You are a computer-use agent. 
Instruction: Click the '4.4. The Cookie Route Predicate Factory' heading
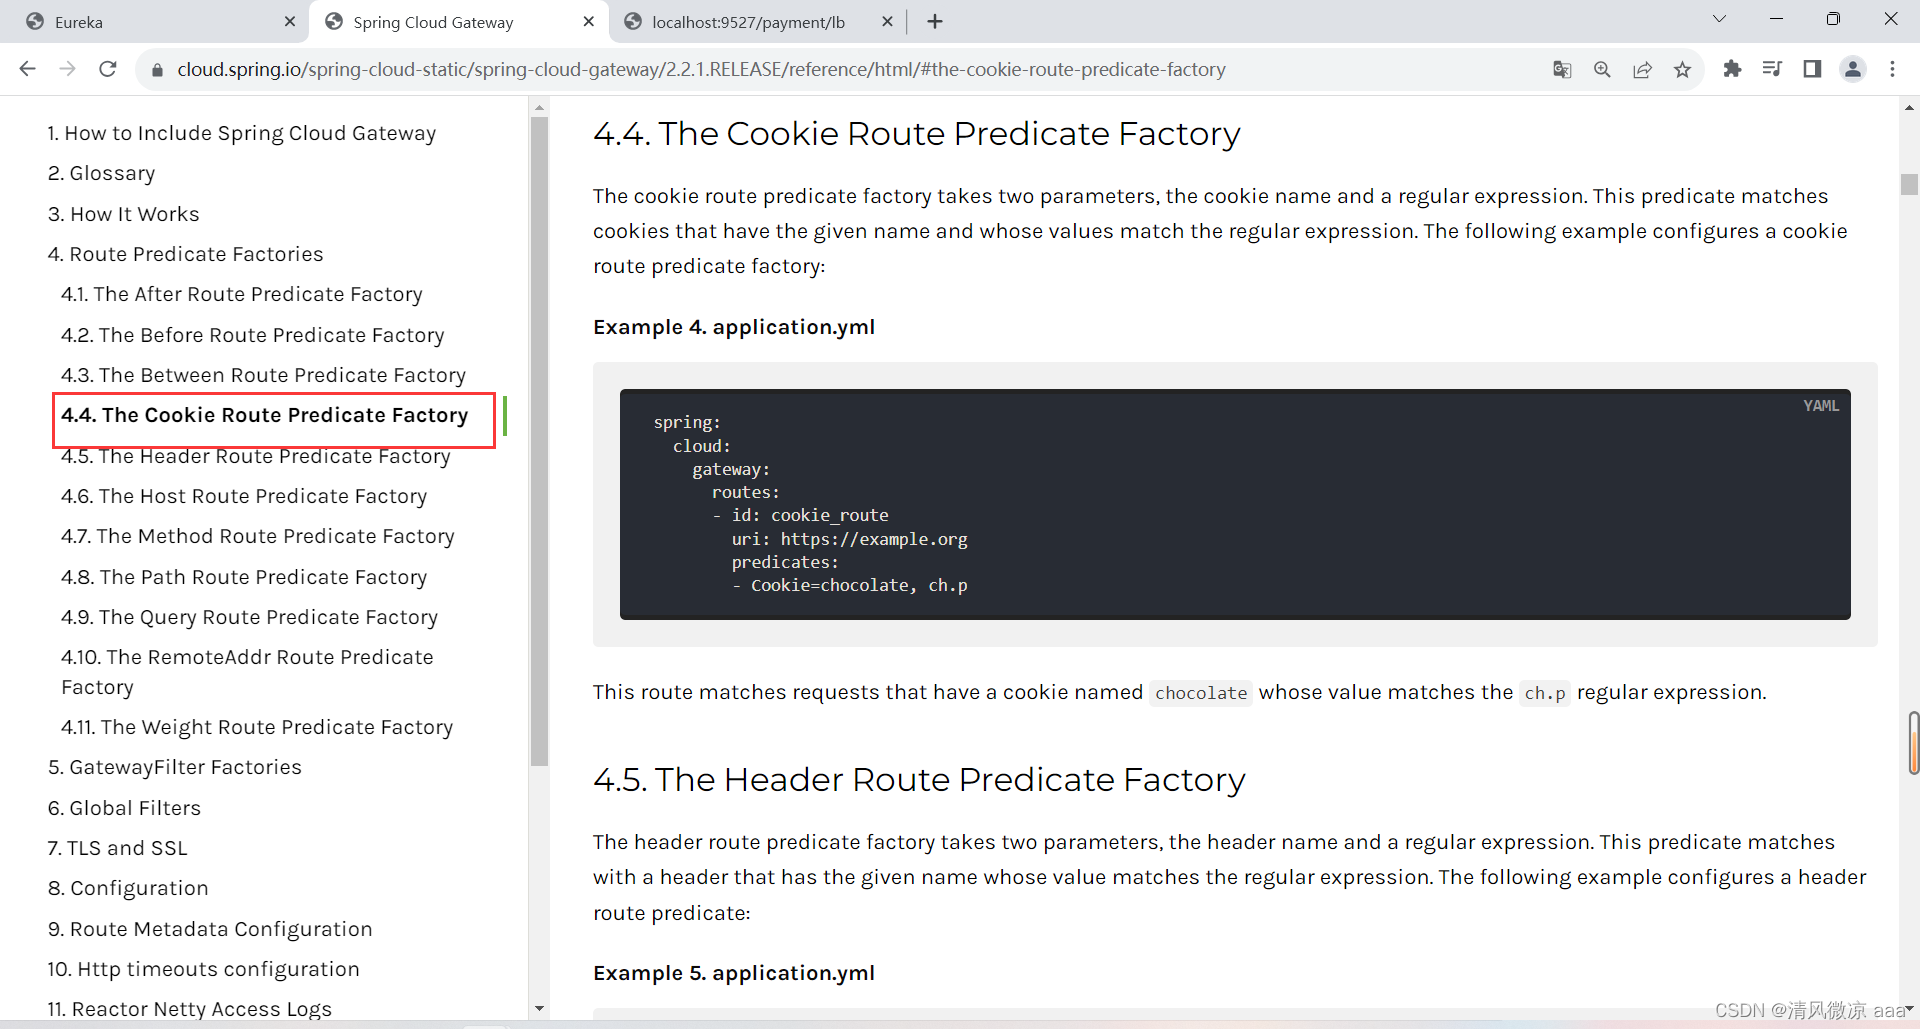point(916,133)
